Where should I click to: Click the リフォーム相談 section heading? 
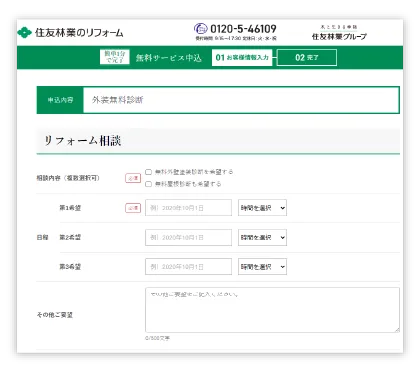(82, 141)
